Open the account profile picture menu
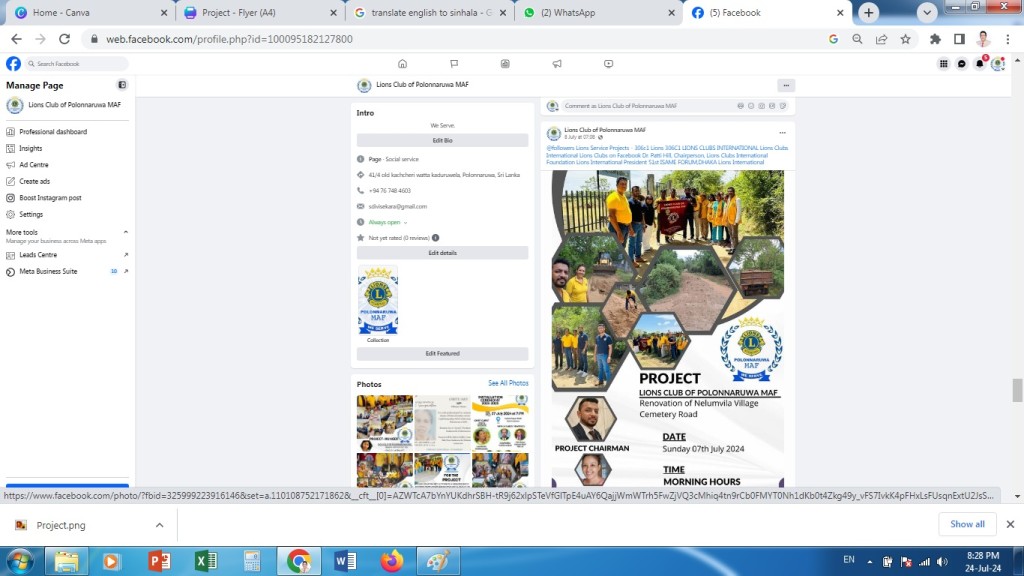The width and height of the screenshot is (1024, 576). click(998, 63)
